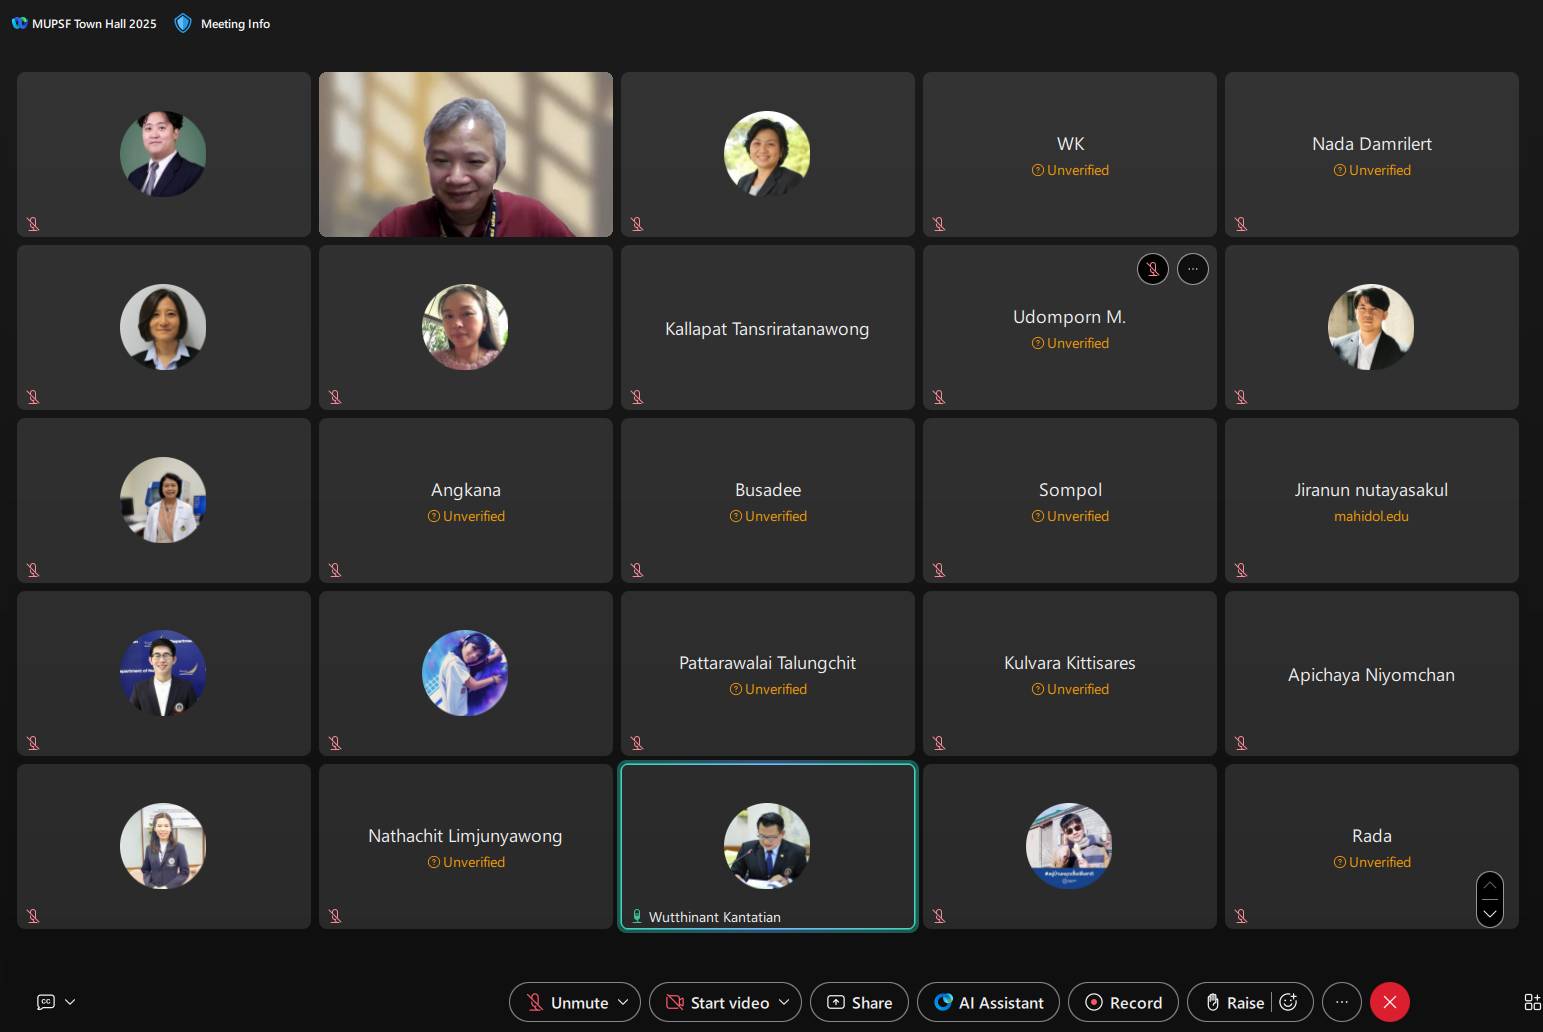Image resolution: width=1543 pixels, height=1032 pixels.
Task: Click avatar of woman in top row center
Action: point(767,154)
